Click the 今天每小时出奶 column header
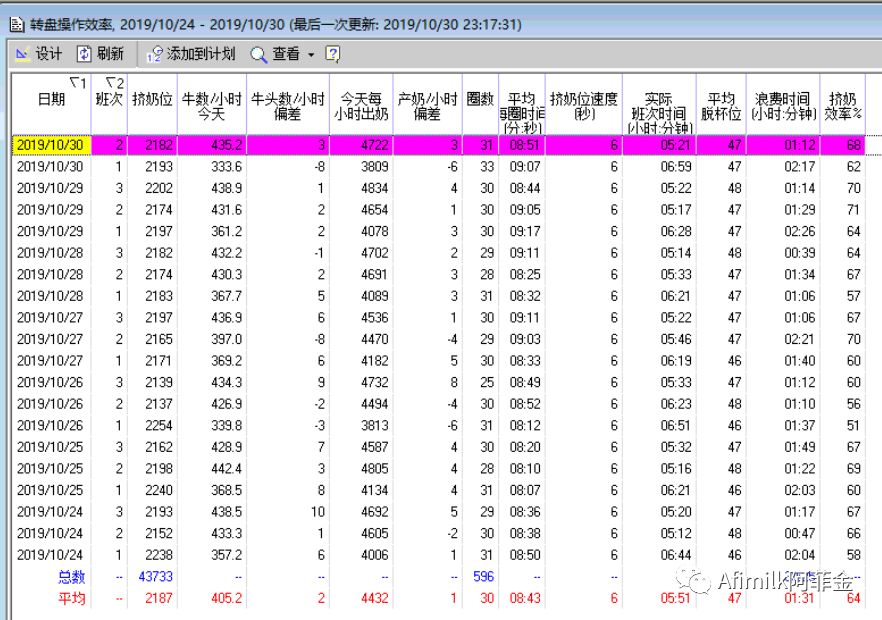 (x=361, y=106)
